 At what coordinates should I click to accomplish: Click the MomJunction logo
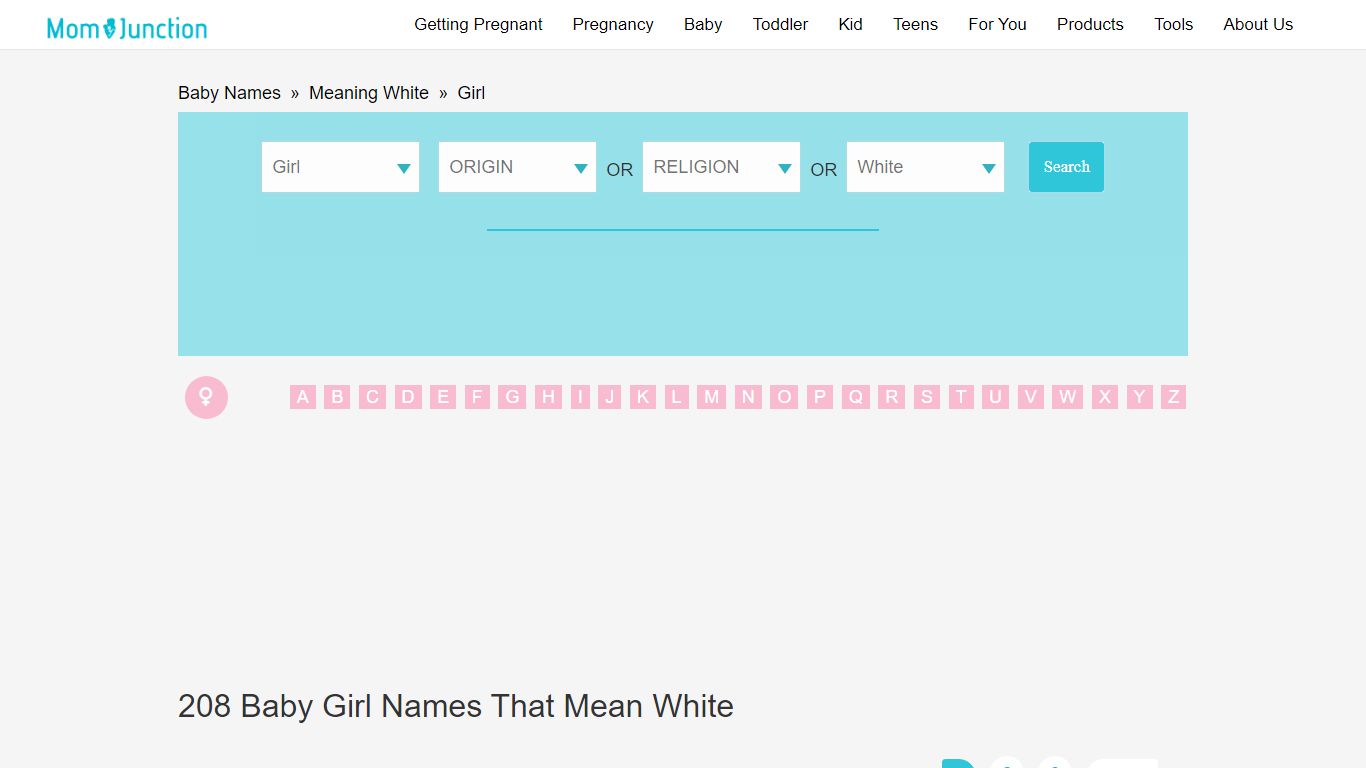(127, 28)
